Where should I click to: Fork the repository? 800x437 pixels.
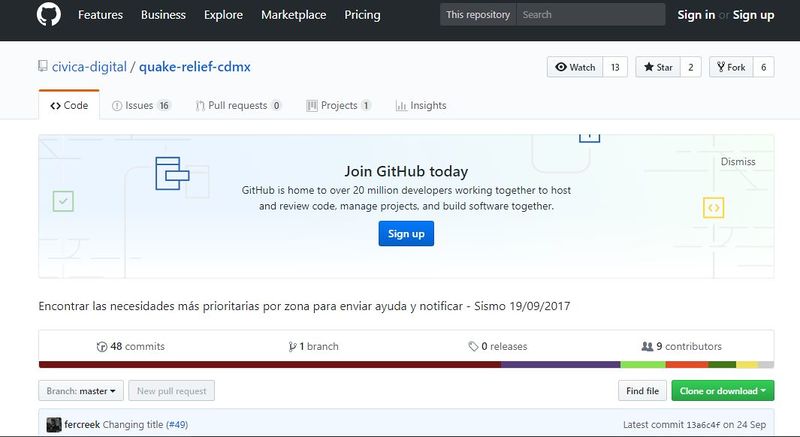tap(729, 67)
